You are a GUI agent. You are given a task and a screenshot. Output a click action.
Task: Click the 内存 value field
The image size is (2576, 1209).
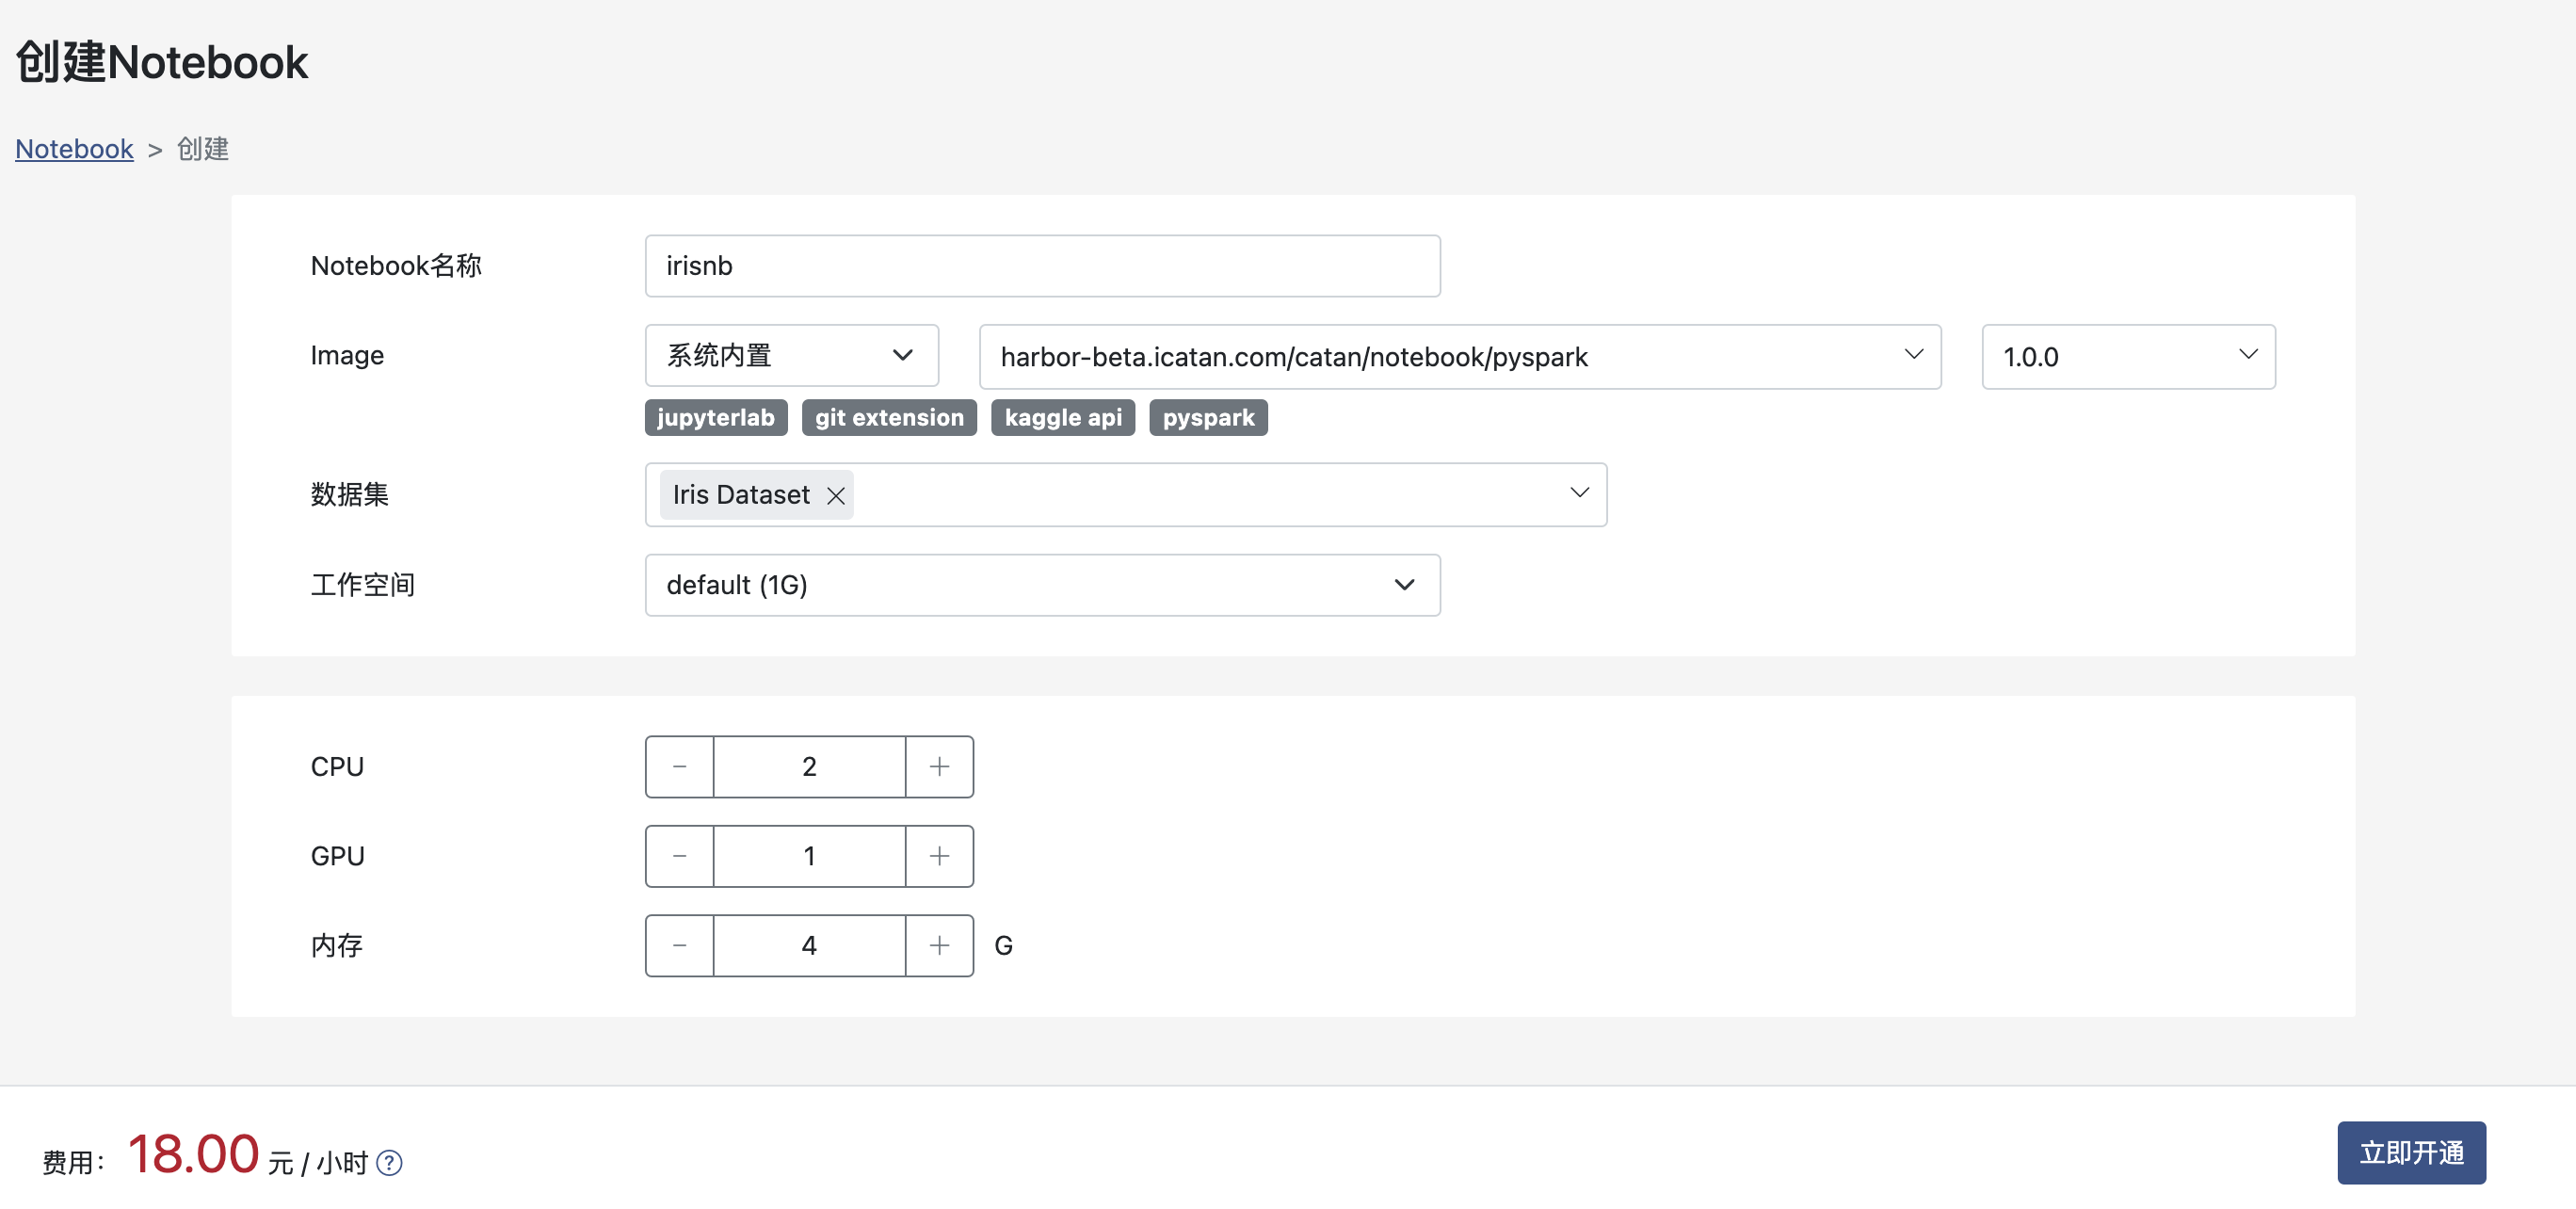tap(809, 945)
